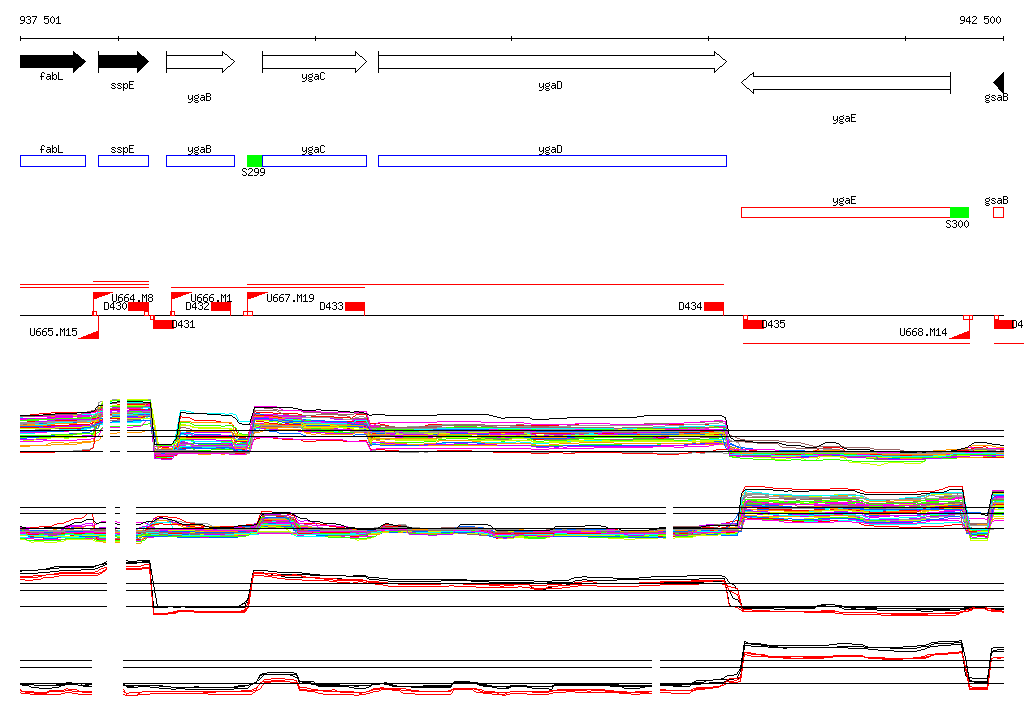The height and width of the screenshot is (714, 1024).
Task: Click the gsaB label above the red box
Action: [x=997, y=201]
